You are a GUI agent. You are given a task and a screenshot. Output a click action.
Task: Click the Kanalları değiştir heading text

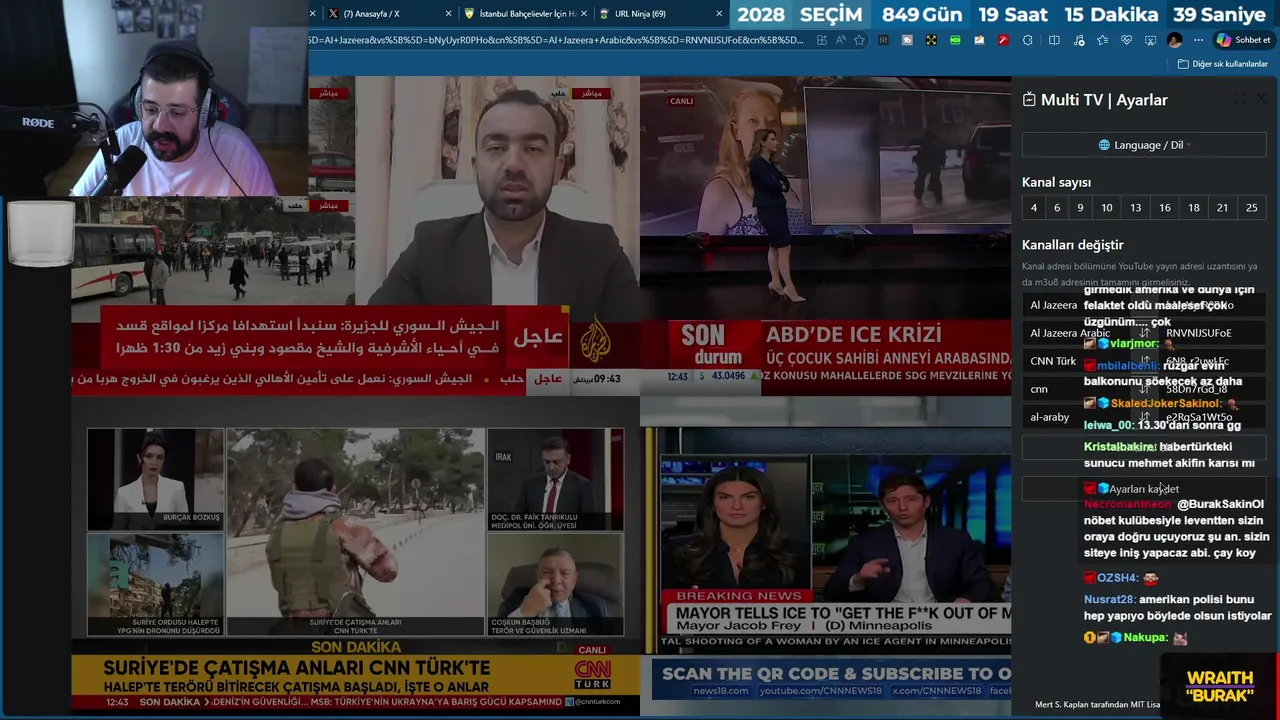click(x=1072, y=245)
